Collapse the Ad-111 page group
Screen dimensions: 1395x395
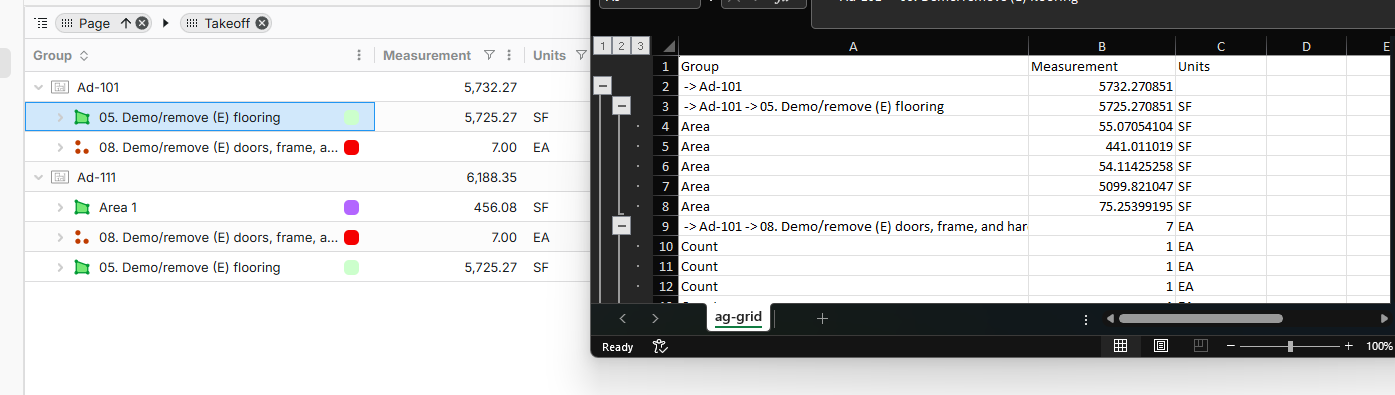39,177
